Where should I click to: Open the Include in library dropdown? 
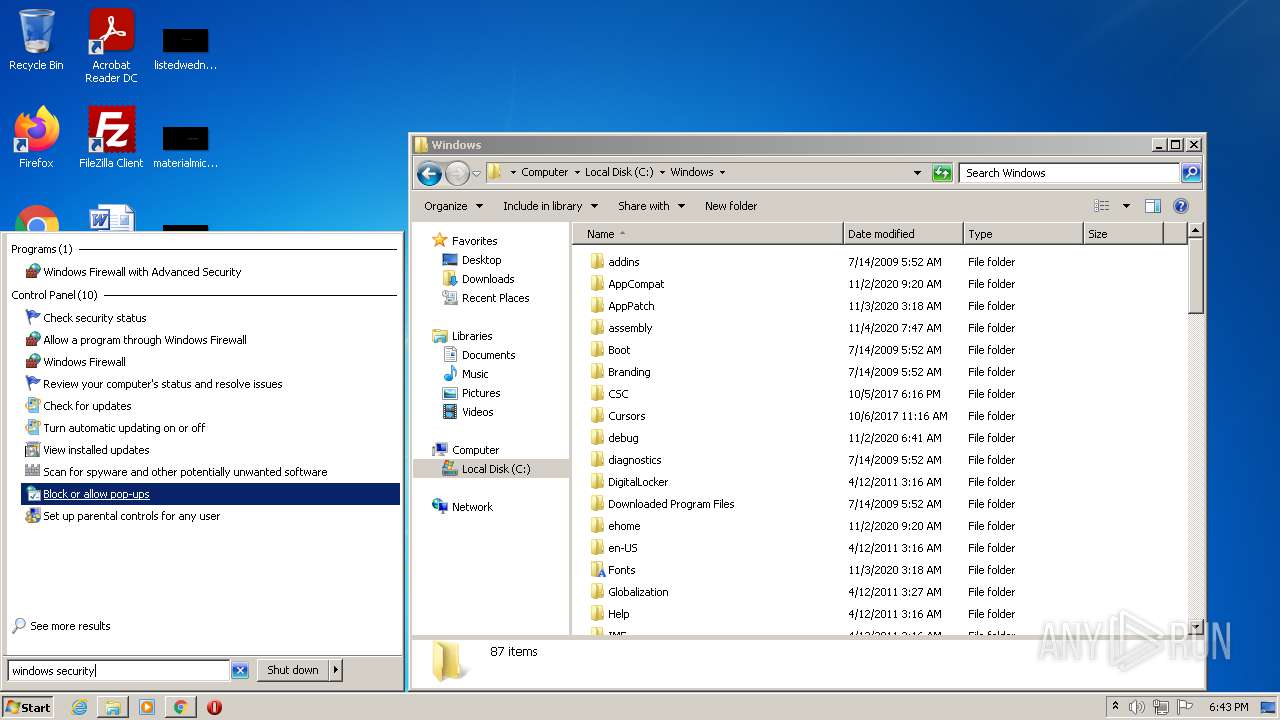click(550, 206)
